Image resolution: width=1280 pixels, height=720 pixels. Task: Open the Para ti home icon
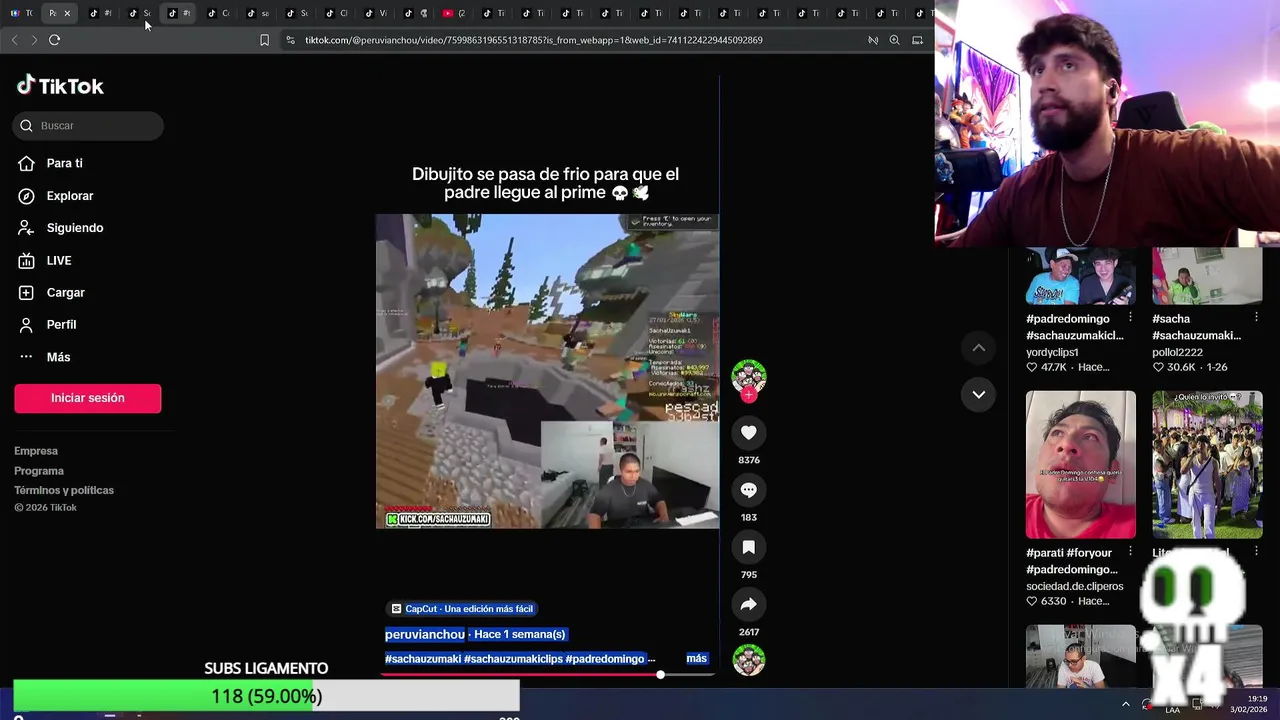point(26,163)
